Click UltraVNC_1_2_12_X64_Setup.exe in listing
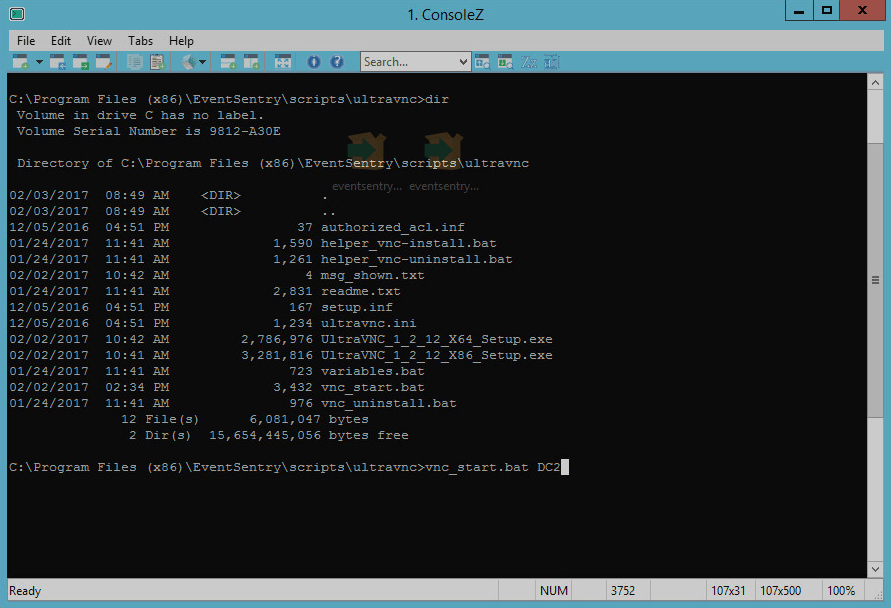Image resolution: width=891 pixels, height=608 pixels. pyautogui.click(x=436, y=339)
